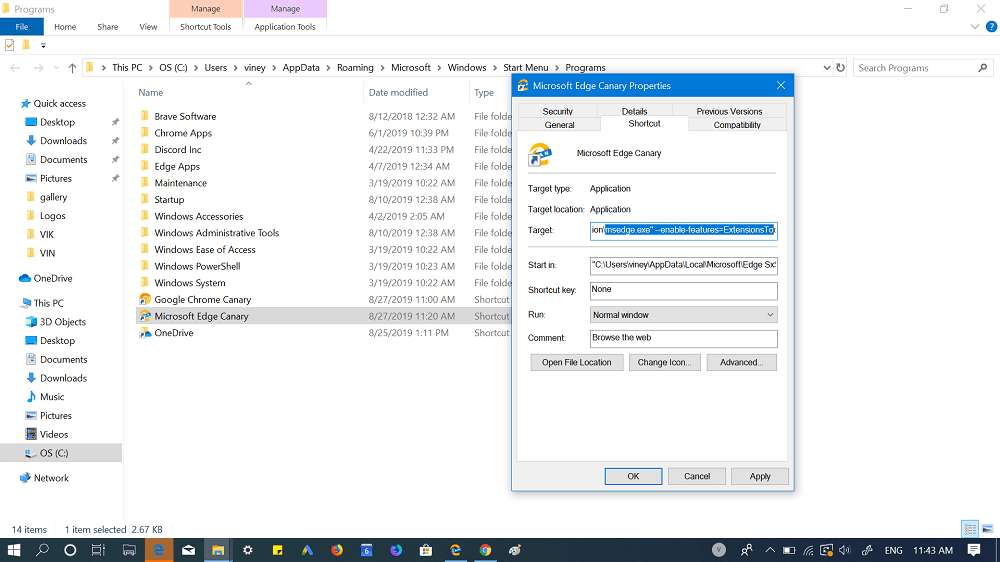Open Microsoft Edge from taskbar
The width and height of the screenshot is (1000, 562).
158,550
